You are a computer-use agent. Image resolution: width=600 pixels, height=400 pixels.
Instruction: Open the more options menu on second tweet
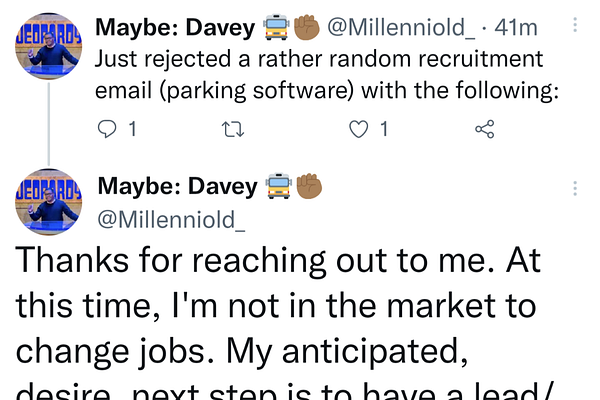(574, 188)
